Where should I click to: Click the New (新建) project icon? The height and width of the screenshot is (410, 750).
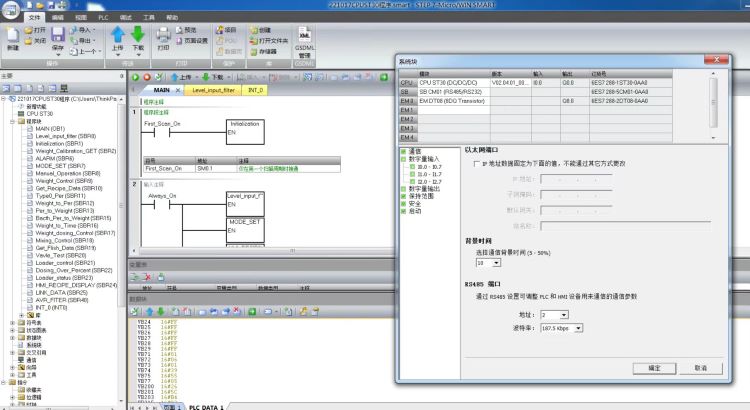pyautogui.click(x=12, y=37)
